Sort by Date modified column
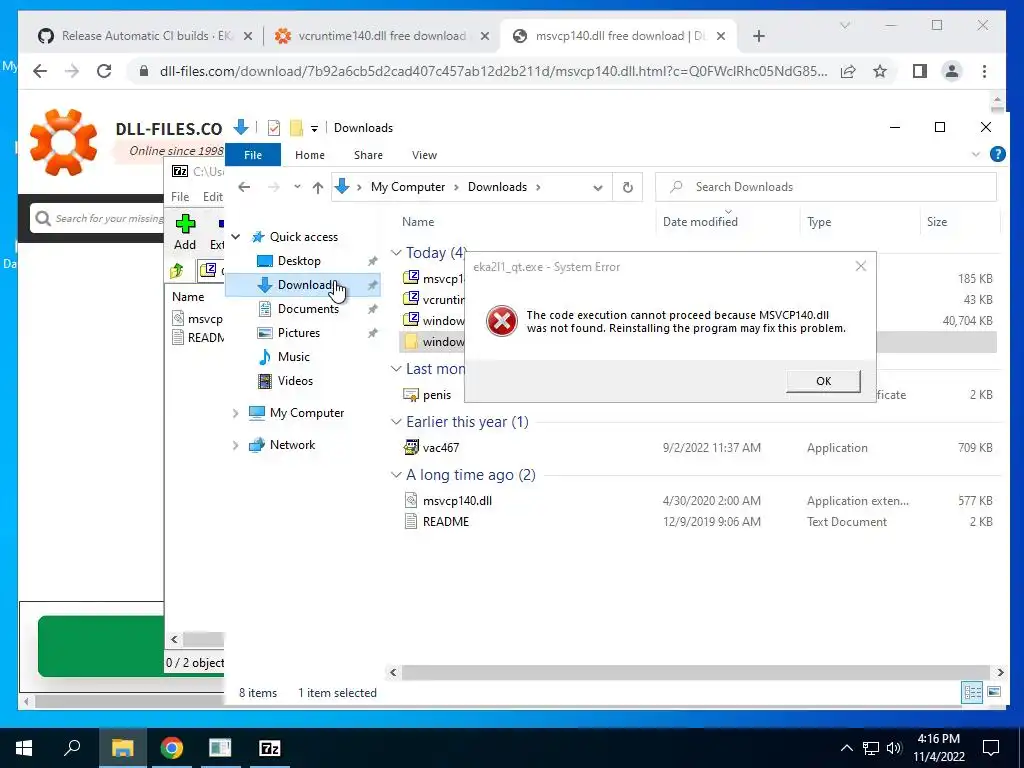The height and width of the screenshot is (768, 1024). 700,221
